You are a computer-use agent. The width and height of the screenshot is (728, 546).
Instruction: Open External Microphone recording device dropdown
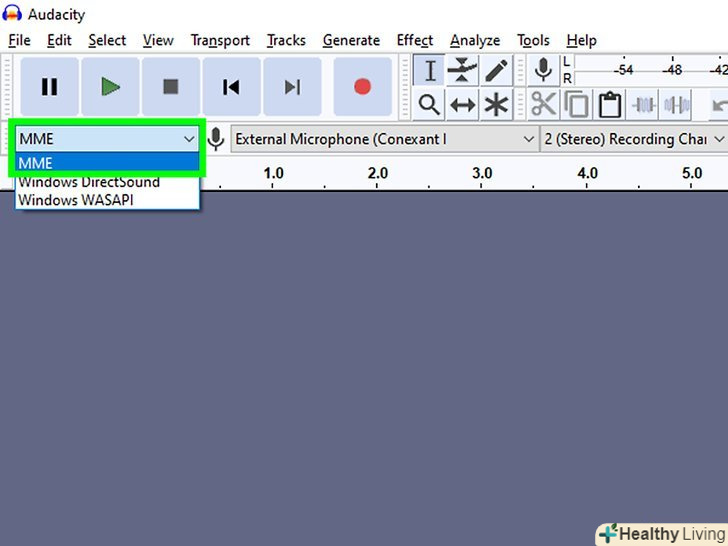pos(384,139)
